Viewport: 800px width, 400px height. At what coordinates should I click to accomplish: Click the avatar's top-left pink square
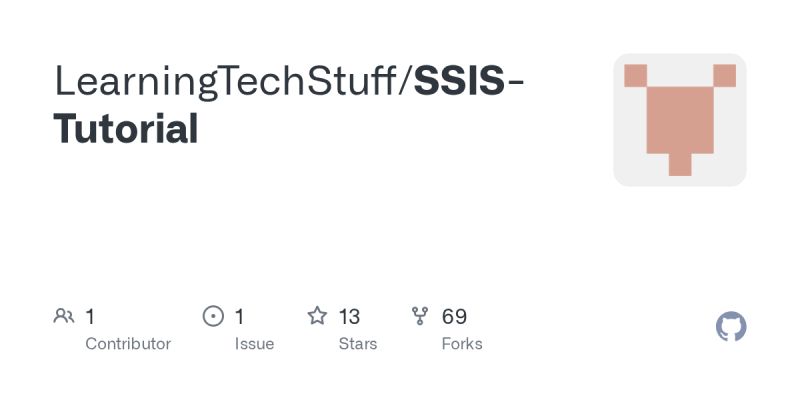pyautogui.click(x=635, y=76)
